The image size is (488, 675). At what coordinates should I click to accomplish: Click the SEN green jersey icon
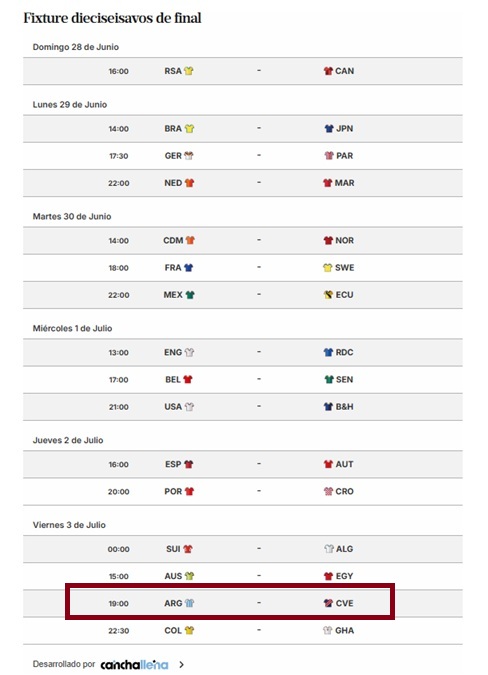329,380
